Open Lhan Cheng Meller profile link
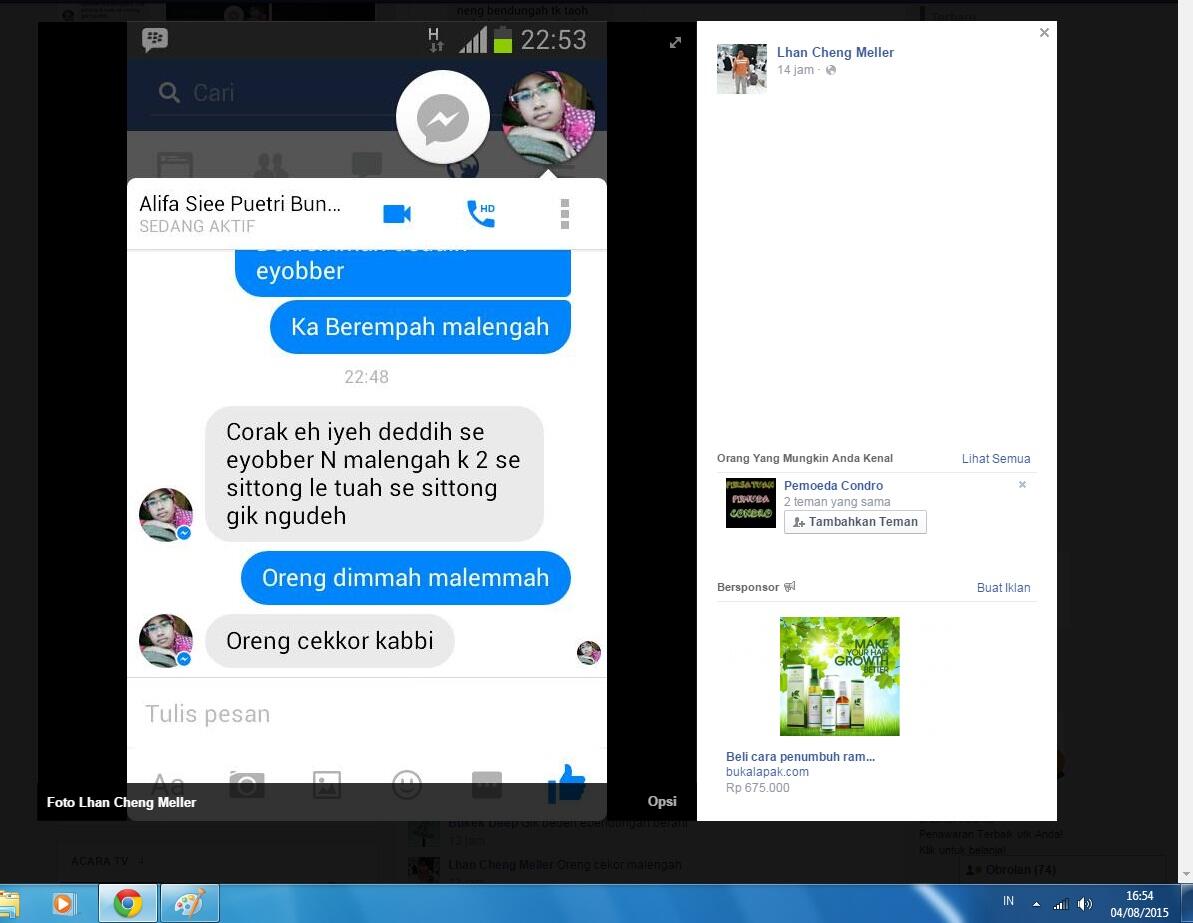This screenshot has height=923, width=1193. [835, 53]
